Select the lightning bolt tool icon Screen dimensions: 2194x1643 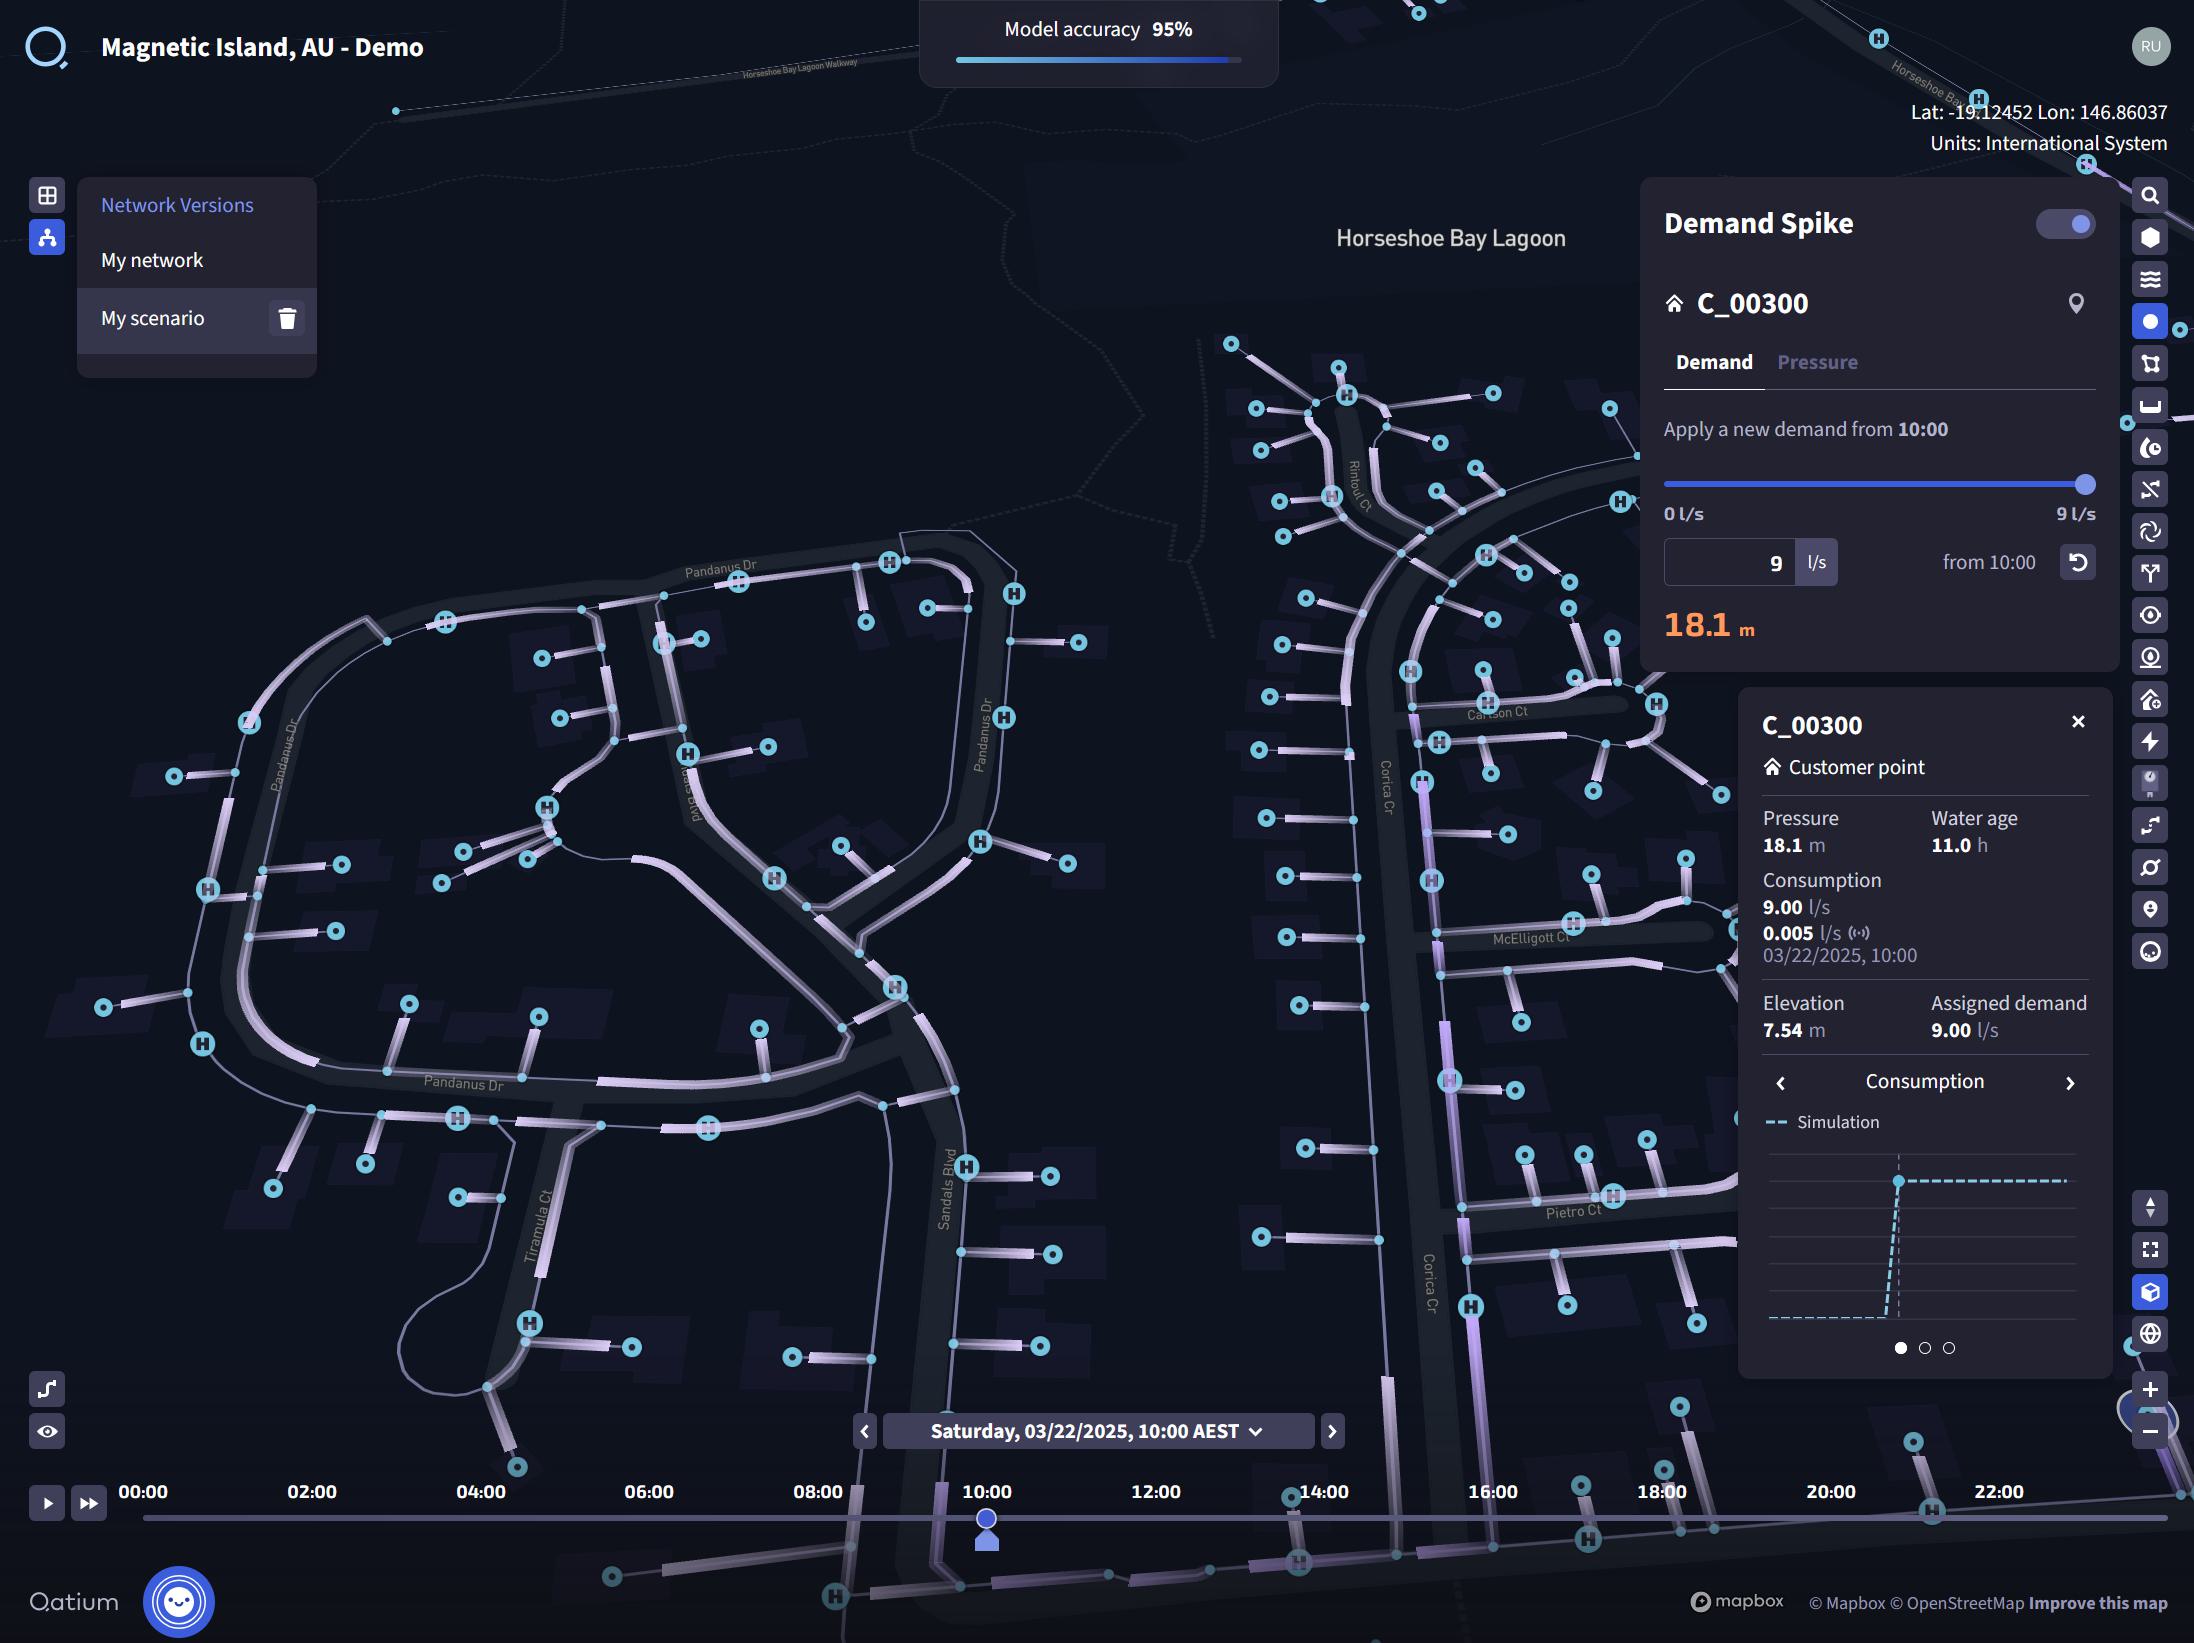[x=2150, y=741]
